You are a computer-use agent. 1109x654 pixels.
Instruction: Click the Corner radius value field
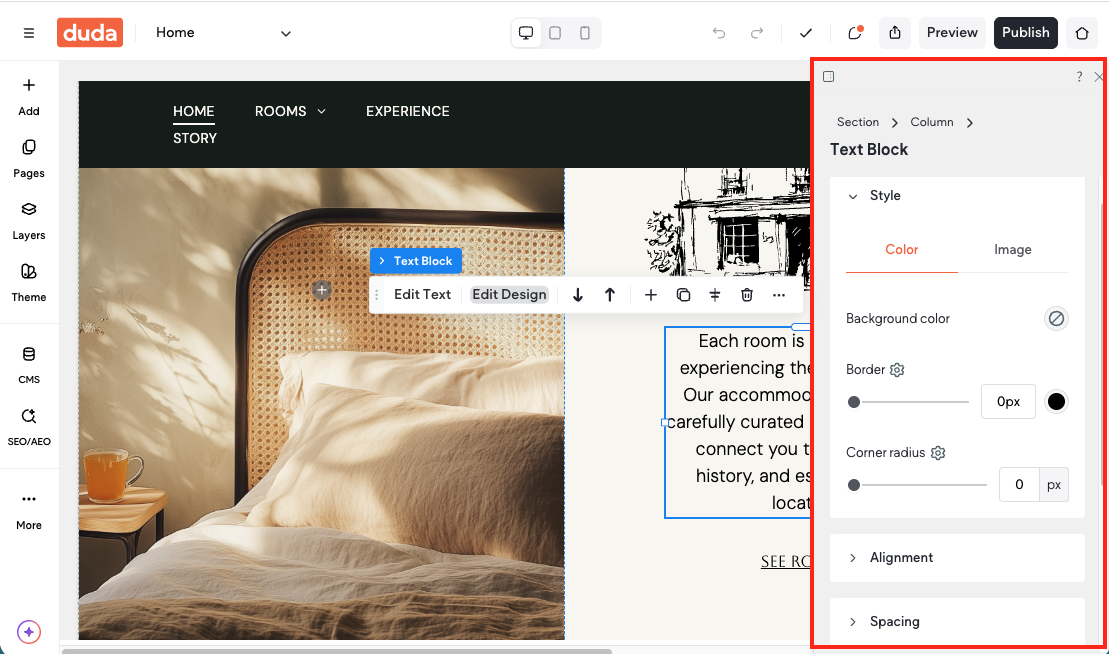(x=1018, y=485)
